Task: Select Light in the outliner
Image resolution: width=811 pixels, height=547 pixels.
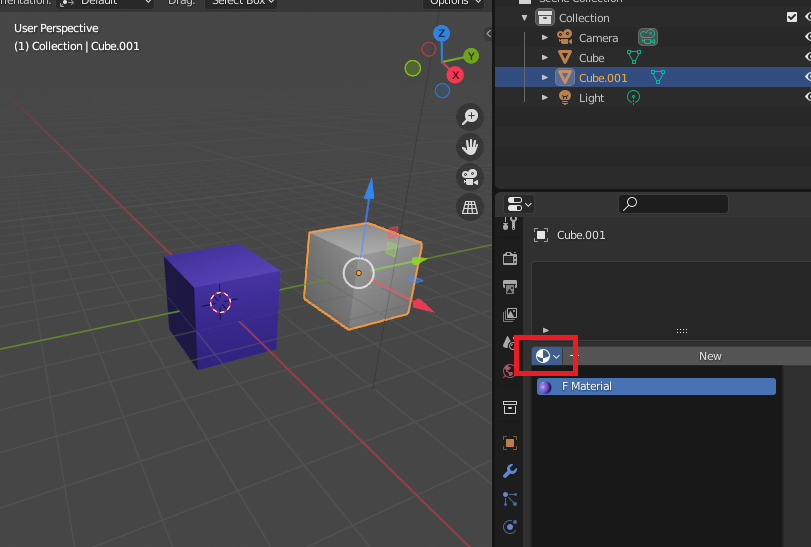Action: (591, 98)
